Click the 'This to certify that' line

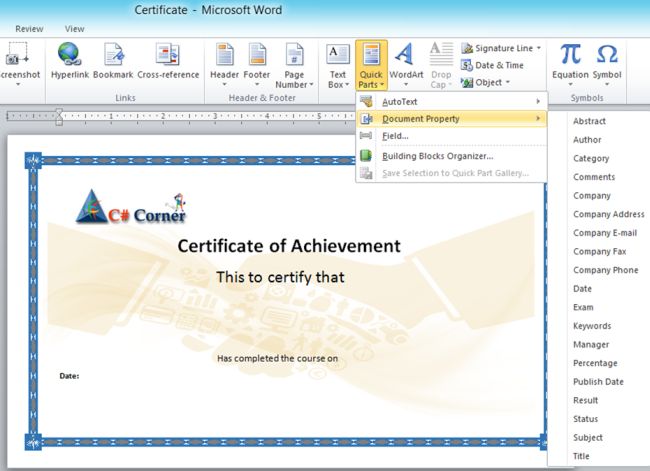(x=280, y=277)
